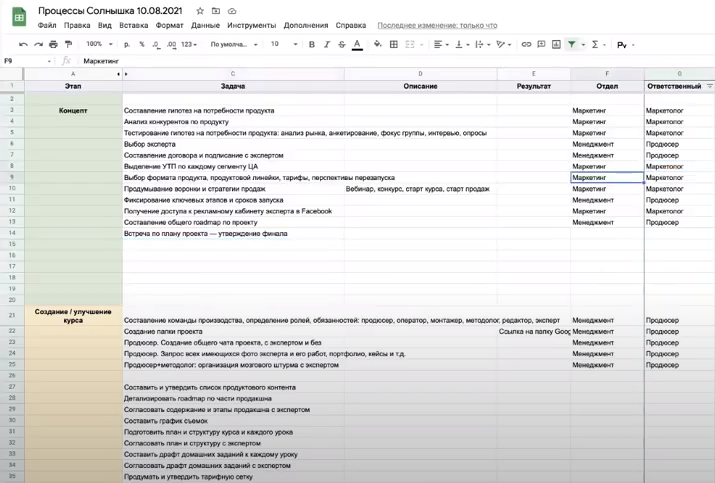Viewport: 715px width, 483px height.
Task: Open the Вид menu
Action: coord(104,25)
